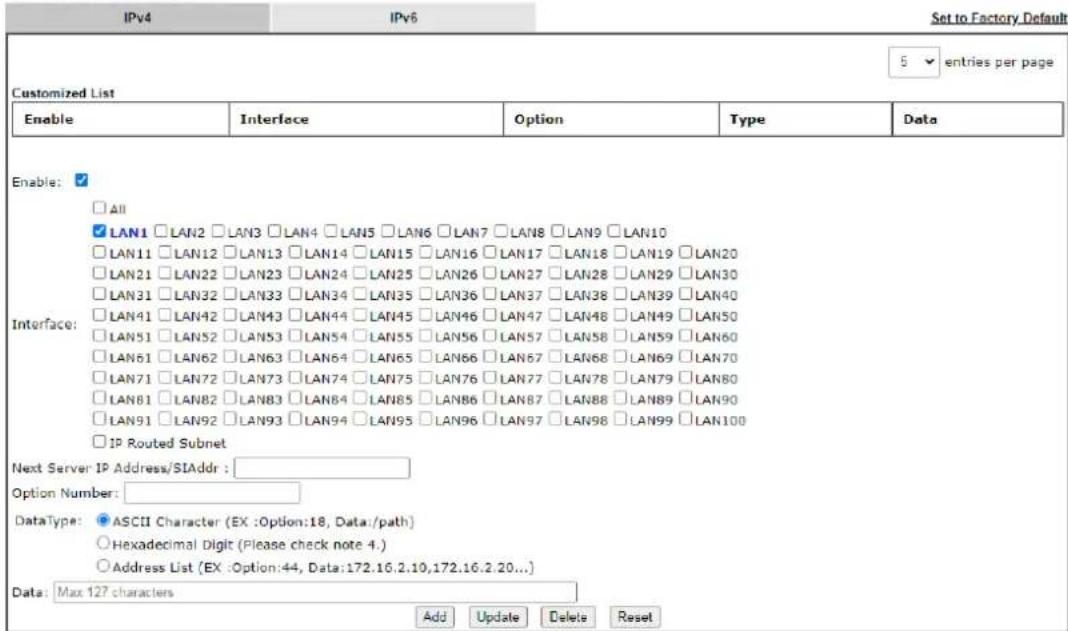Image resolution: width=1068 pixels, height=631 pixels.
Task: Check the LAN68 checkbox
Action: 555,356
